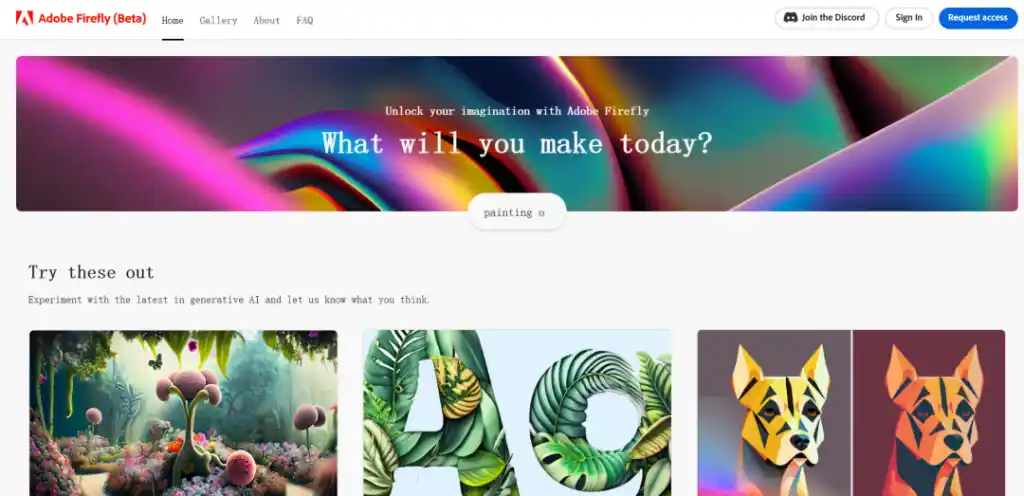
Task: Open the FAQ tab
Action: point(304,20)
